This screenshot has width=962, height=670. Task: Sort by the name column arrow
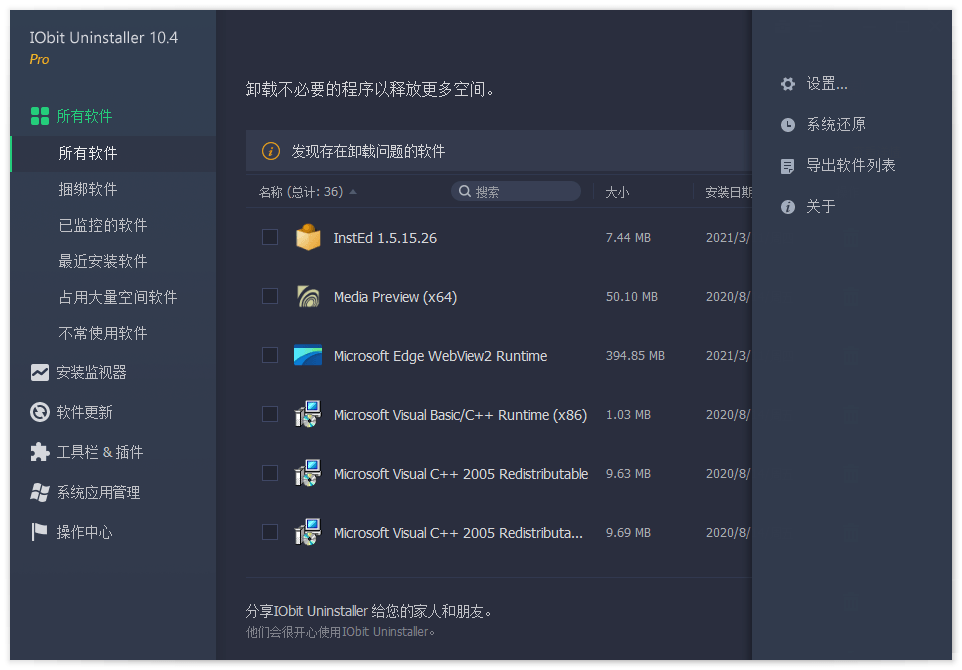[353, 192]
